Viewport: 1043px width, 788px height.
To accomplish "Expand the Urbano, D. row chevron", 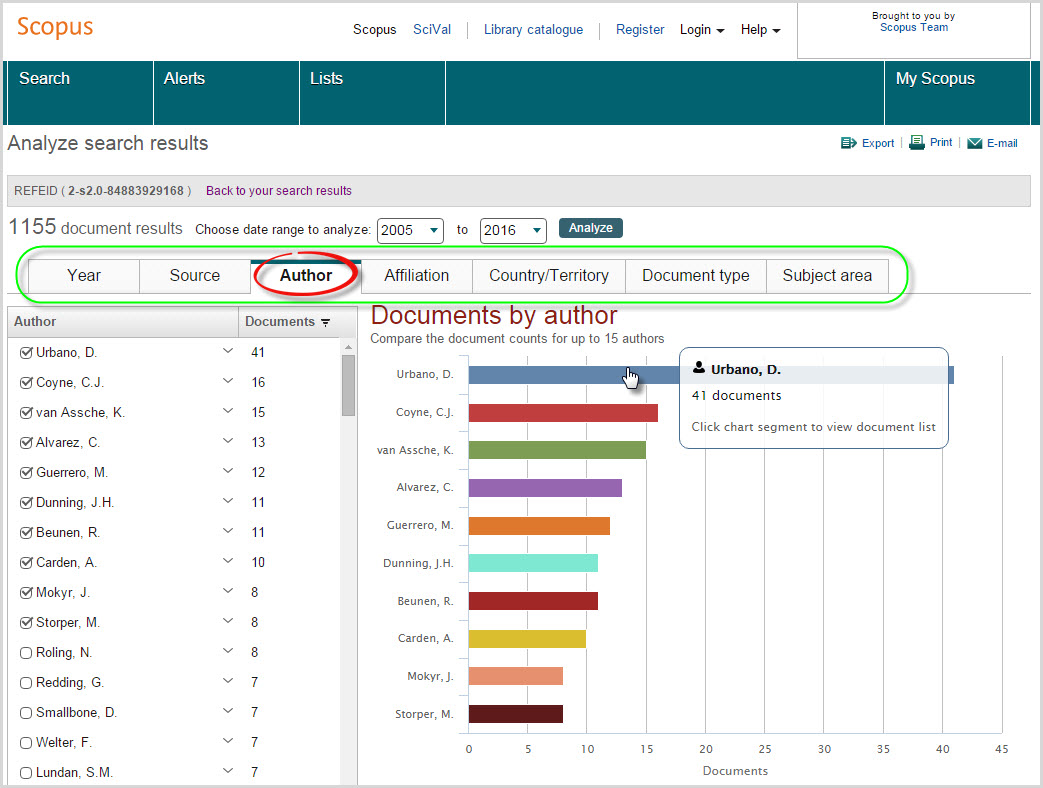I will (227, 350).
